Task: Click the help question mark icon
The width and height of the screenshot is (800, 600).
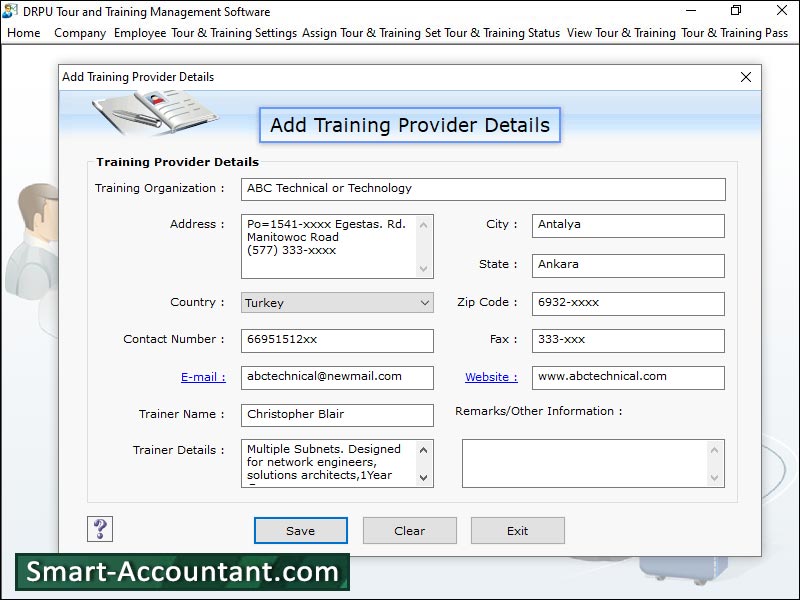Action: pos(100,529)
